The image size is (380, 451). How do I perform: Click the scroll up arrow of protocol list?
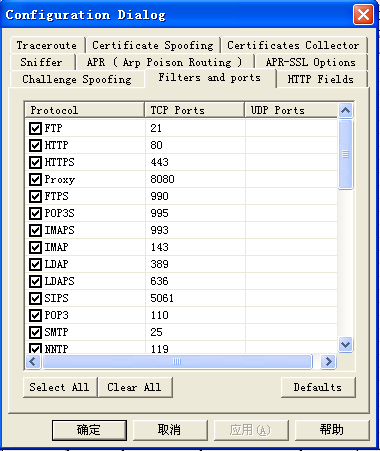(346, 110)
